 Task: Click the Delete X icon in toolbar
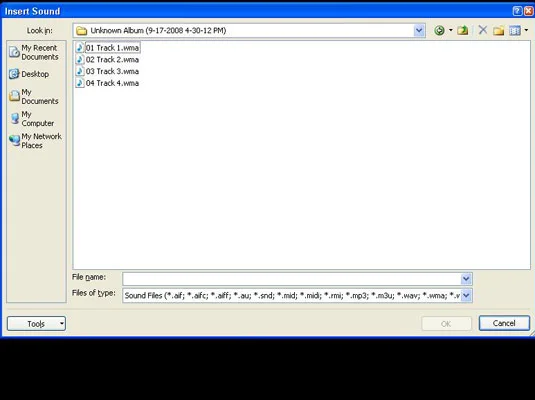click(482, 30)
